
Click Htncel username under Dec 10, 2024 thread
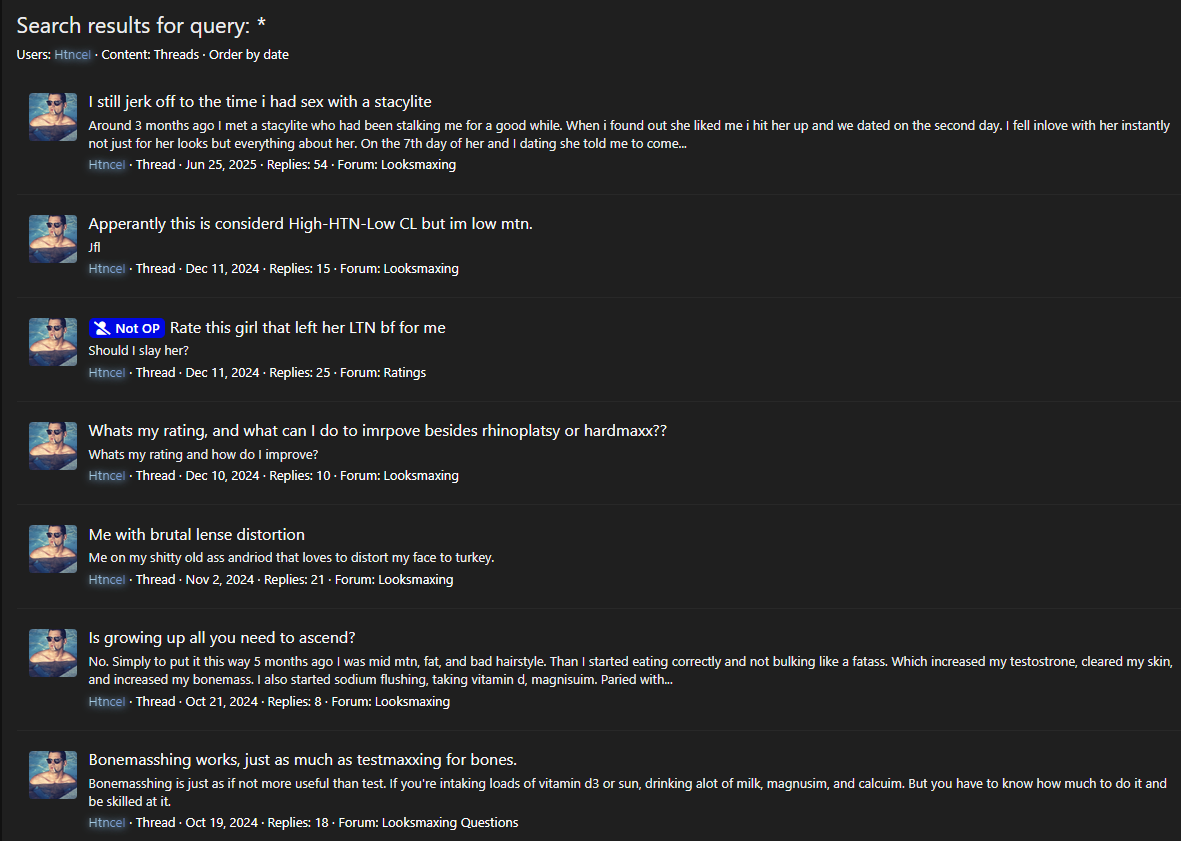click(106, 476)
